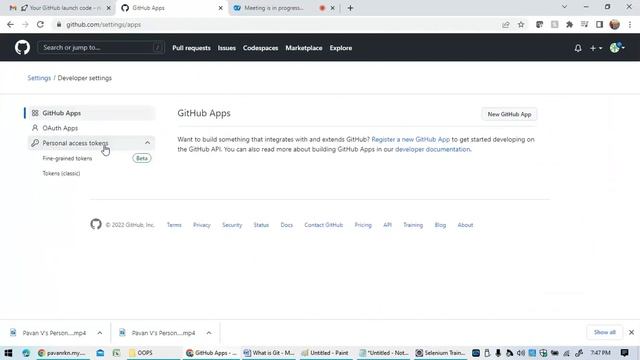
Task: Follow the Register a new GitHub App link
Action: coord(411,140)
